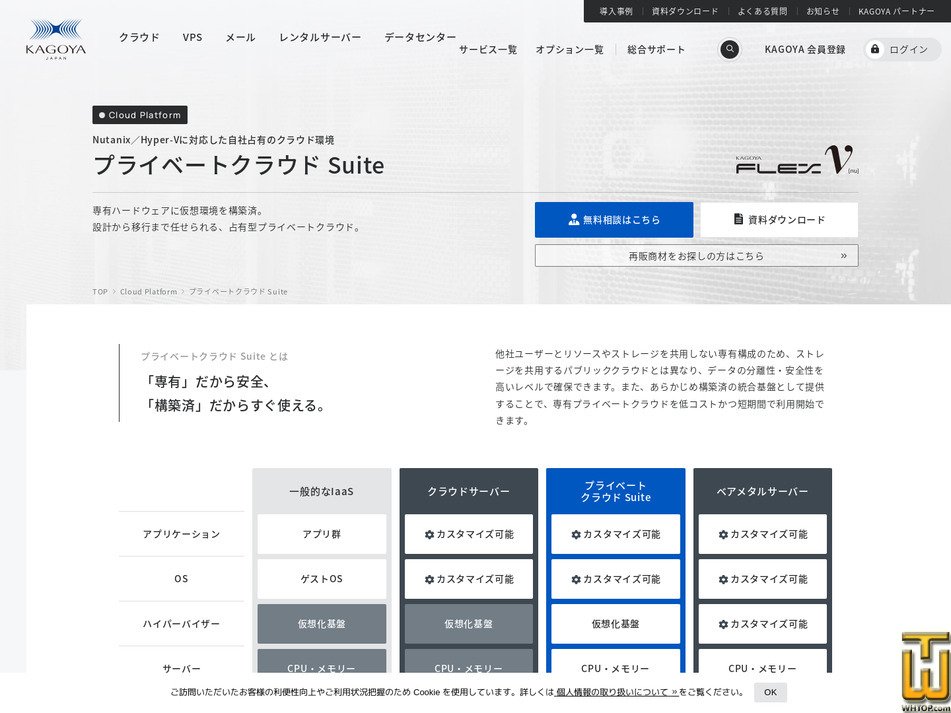Open お知らせ link
Viewport: 951px width, 713px height.
tap(822, 11)
